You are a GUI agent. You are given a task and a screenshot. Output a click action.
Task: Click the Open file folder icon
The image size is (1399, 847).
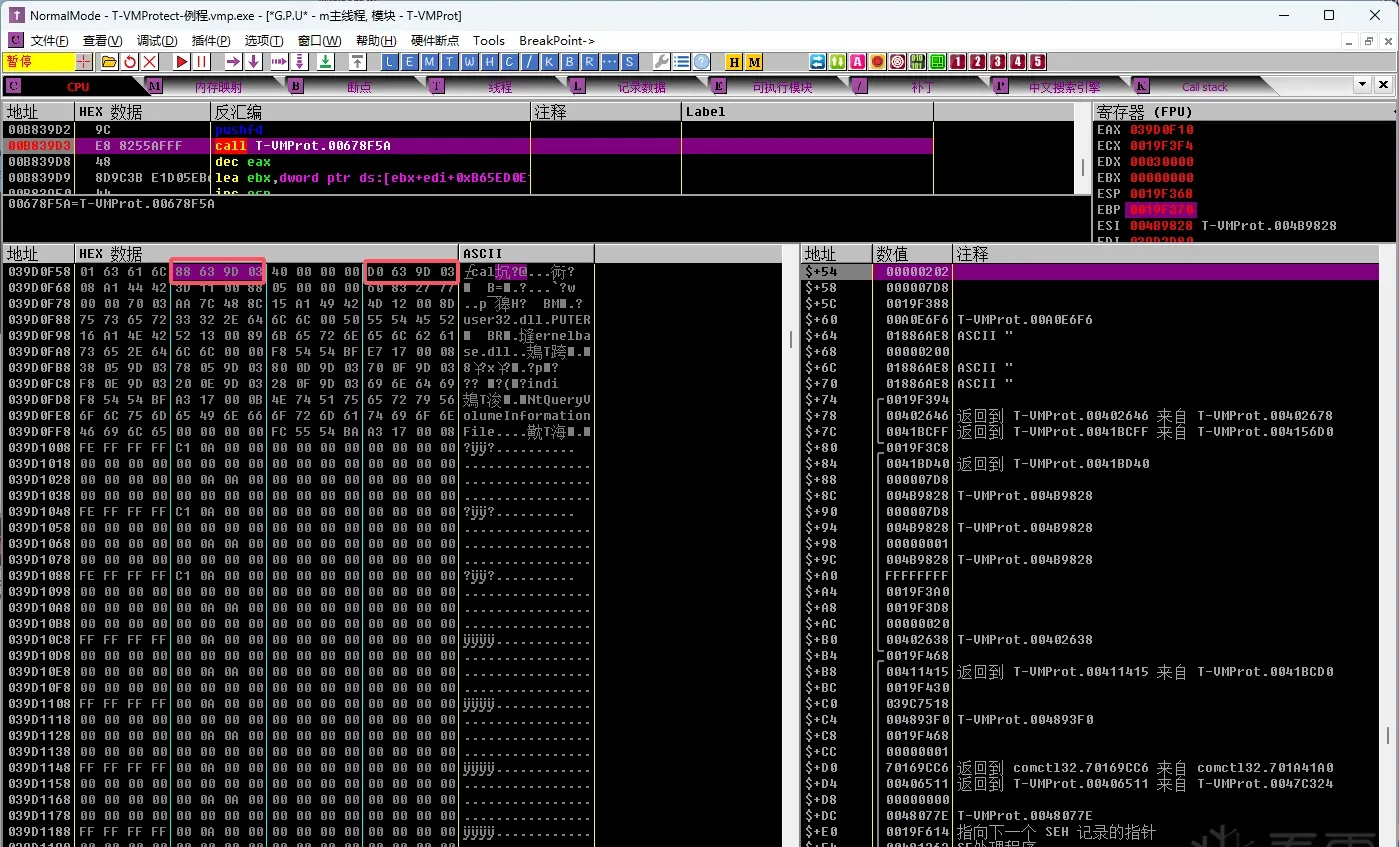(109, 62)
